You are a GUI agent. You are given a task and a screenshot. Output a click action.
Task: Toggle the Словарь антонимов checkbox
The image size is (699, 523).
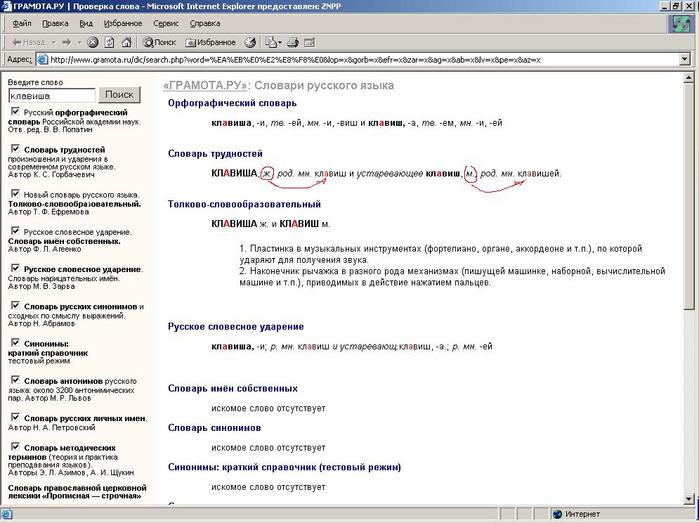(x=15, y=380)
